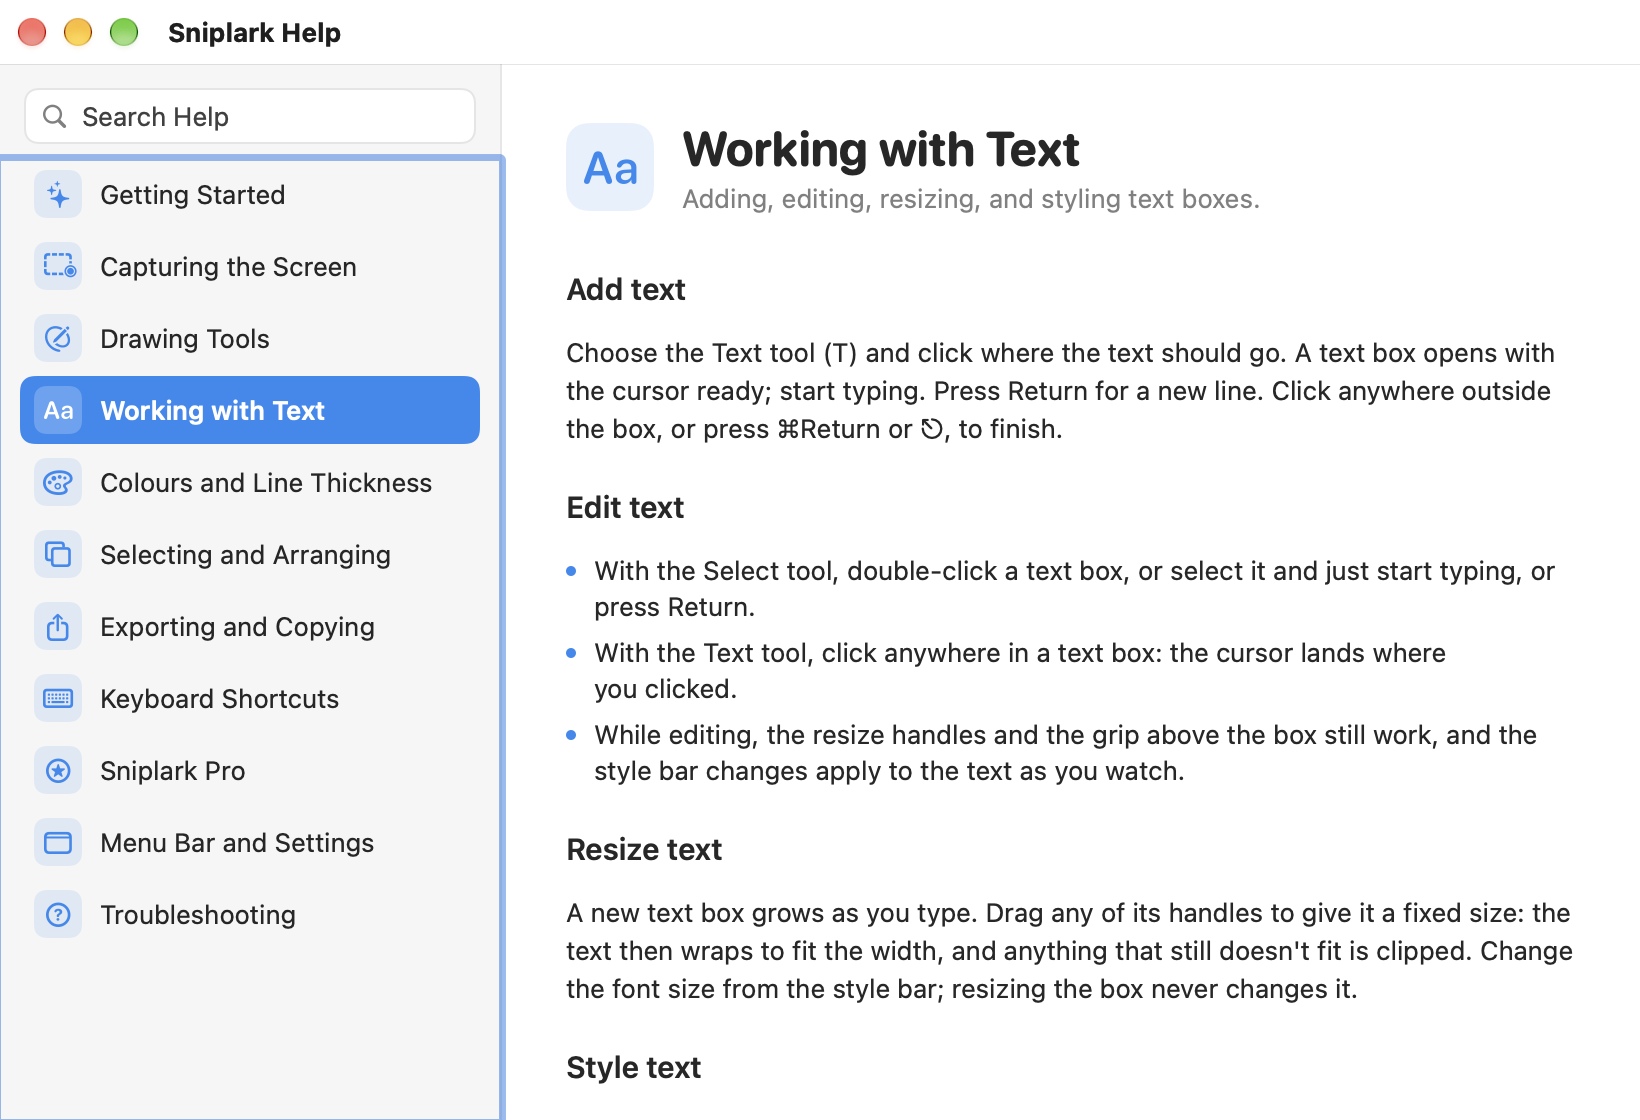Select the Drawing Tools help topic
Screen dimensions: 1640x1120
250,339
